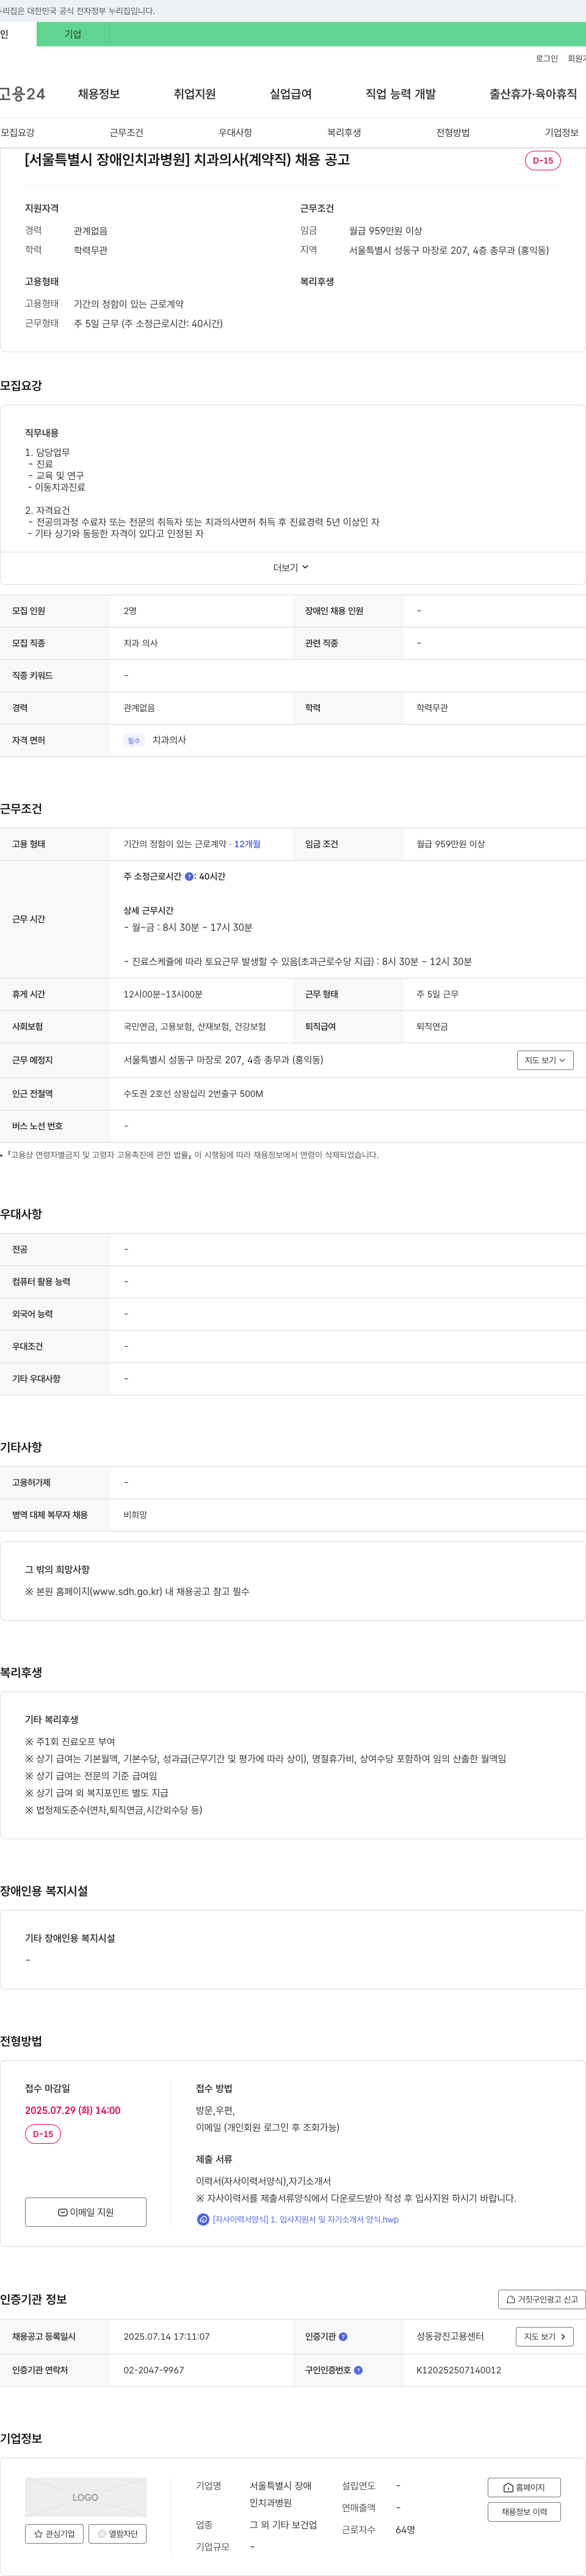Open the 고용24 home logo
This screenshot has width=586, height=2576.
[x=22, y=94]
